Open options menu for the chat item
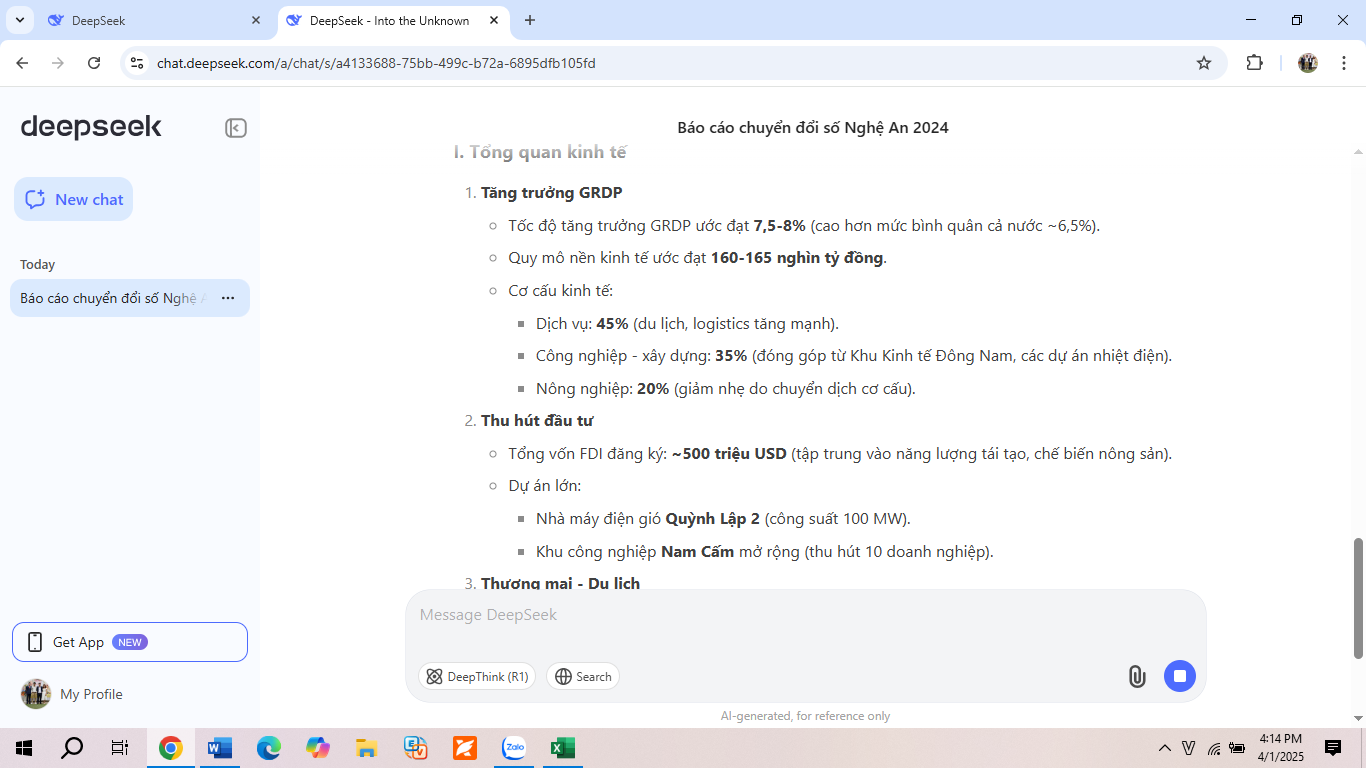The height and width of the screenshot is (768, 1366). (228, 298)
